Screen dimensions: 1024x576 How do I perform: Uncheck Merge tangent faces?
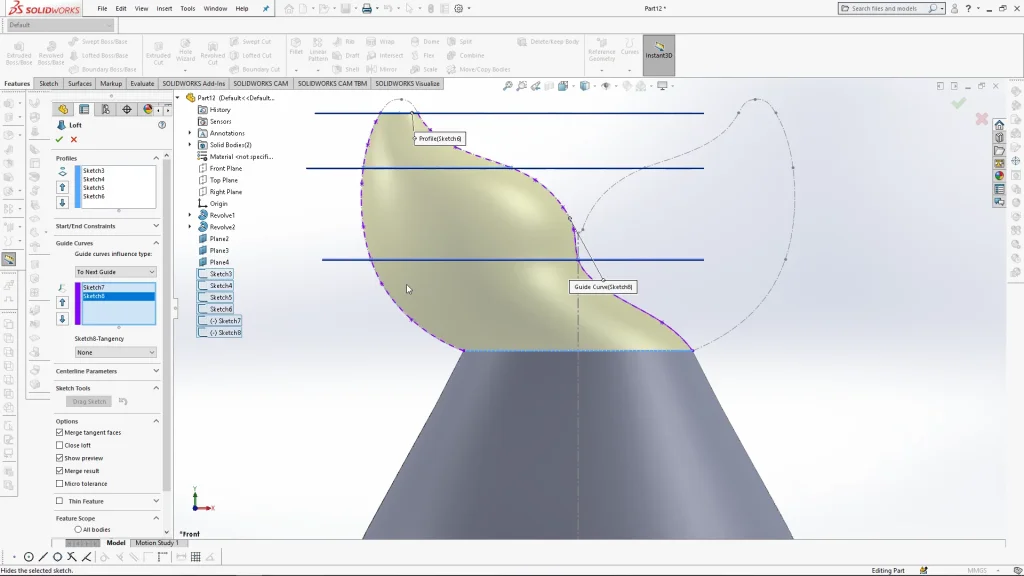point(60,433)
